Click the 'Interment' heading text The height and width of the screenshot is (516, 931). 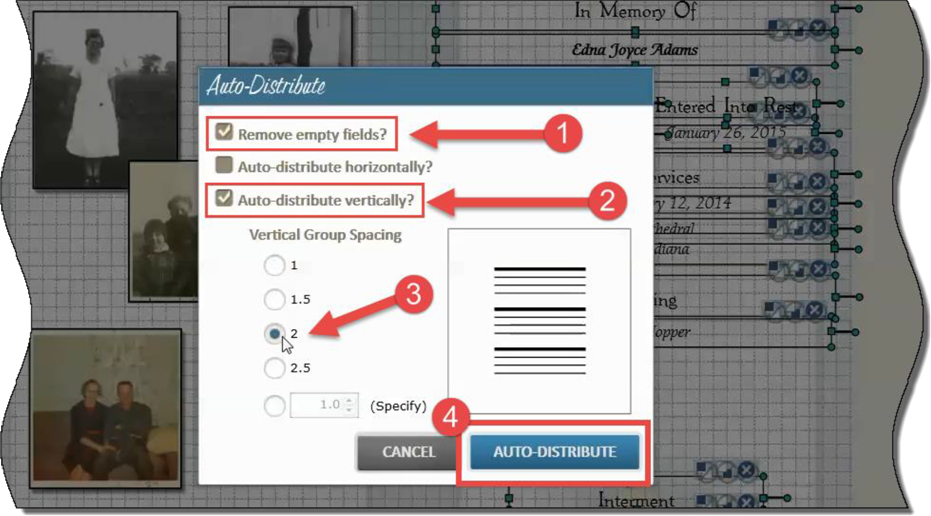pos(636,501)
